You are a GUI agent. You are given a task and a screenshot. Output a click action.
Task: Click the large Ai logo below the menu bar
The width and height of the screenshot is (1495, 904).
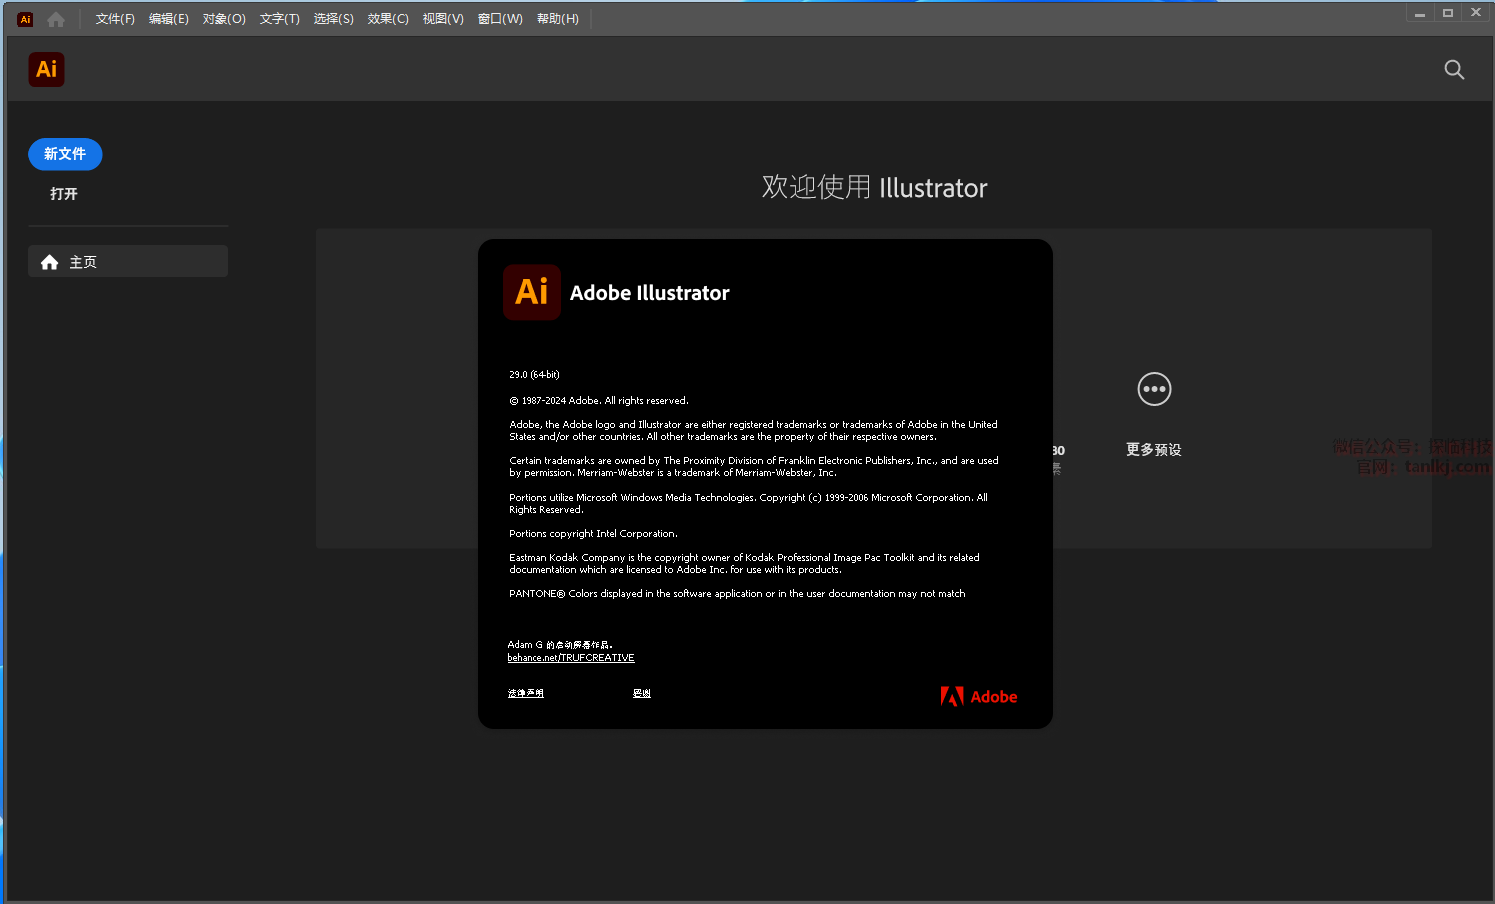pos(46,69)
